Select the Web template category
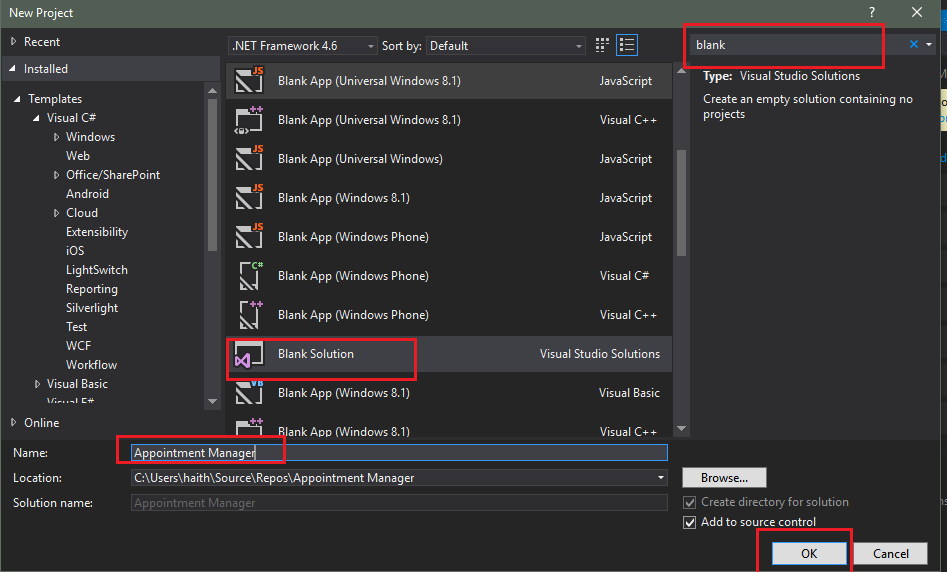The image size is (947, 572). pyautogui.click(x=78, y=156)
